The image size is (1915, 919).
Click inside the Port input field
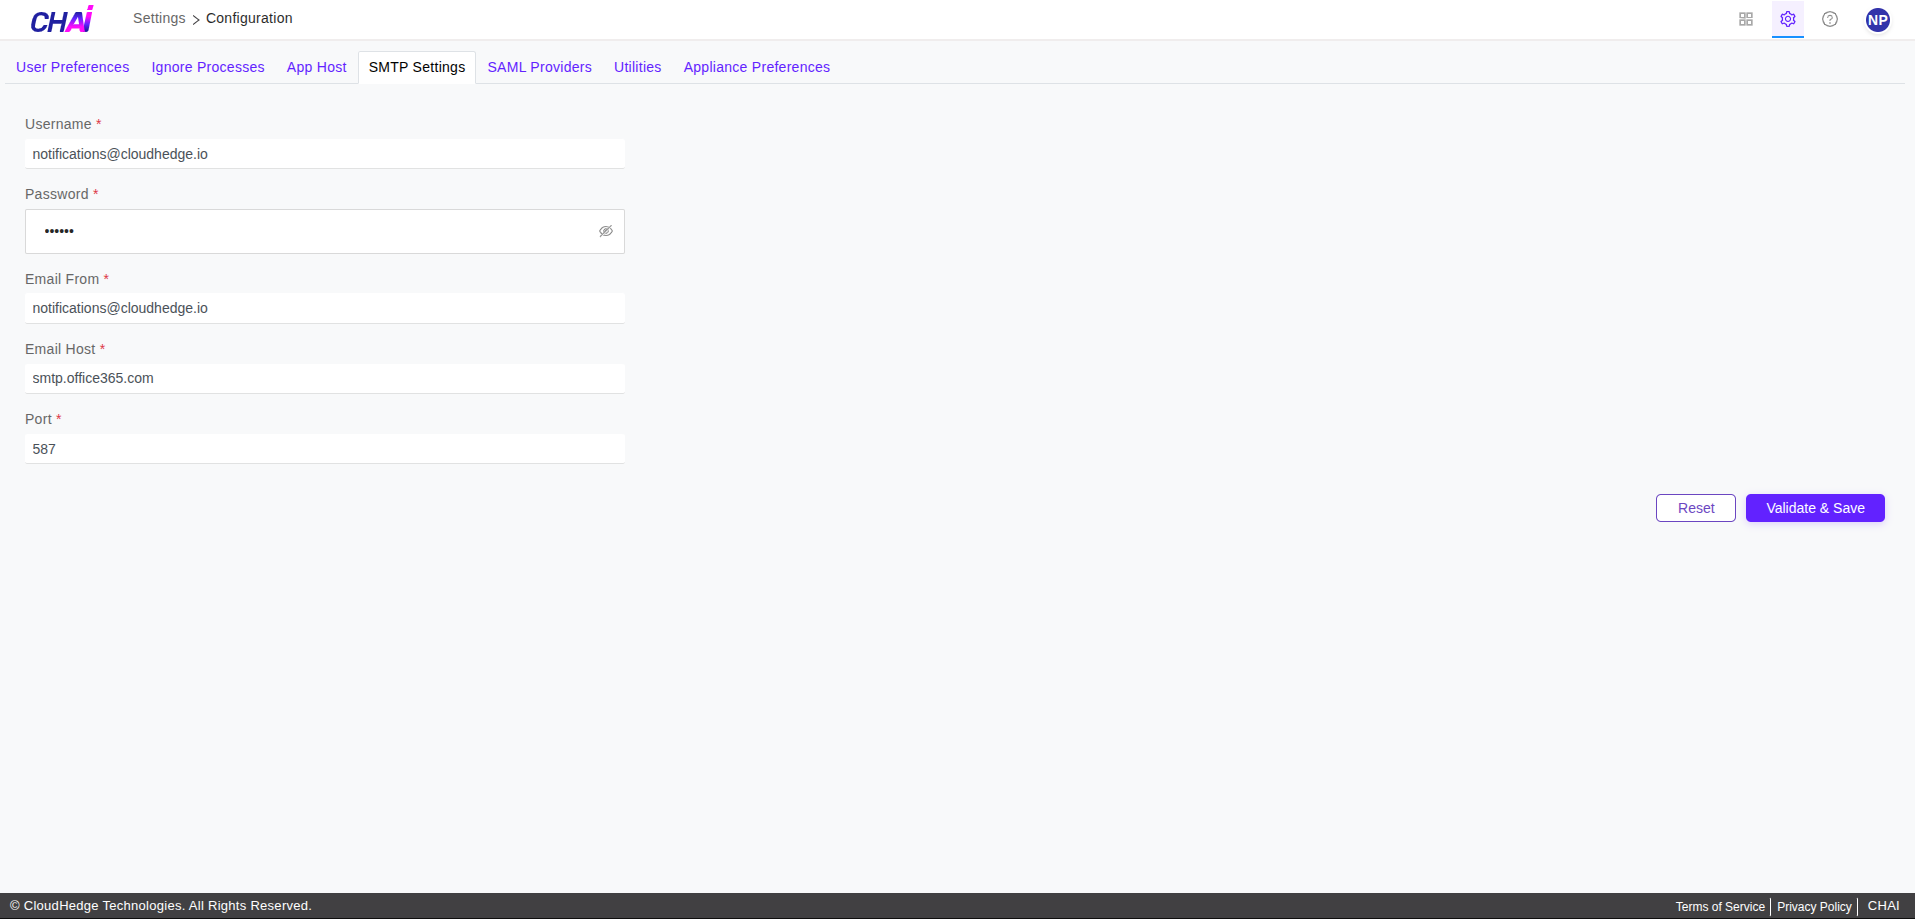pos(324,448)
